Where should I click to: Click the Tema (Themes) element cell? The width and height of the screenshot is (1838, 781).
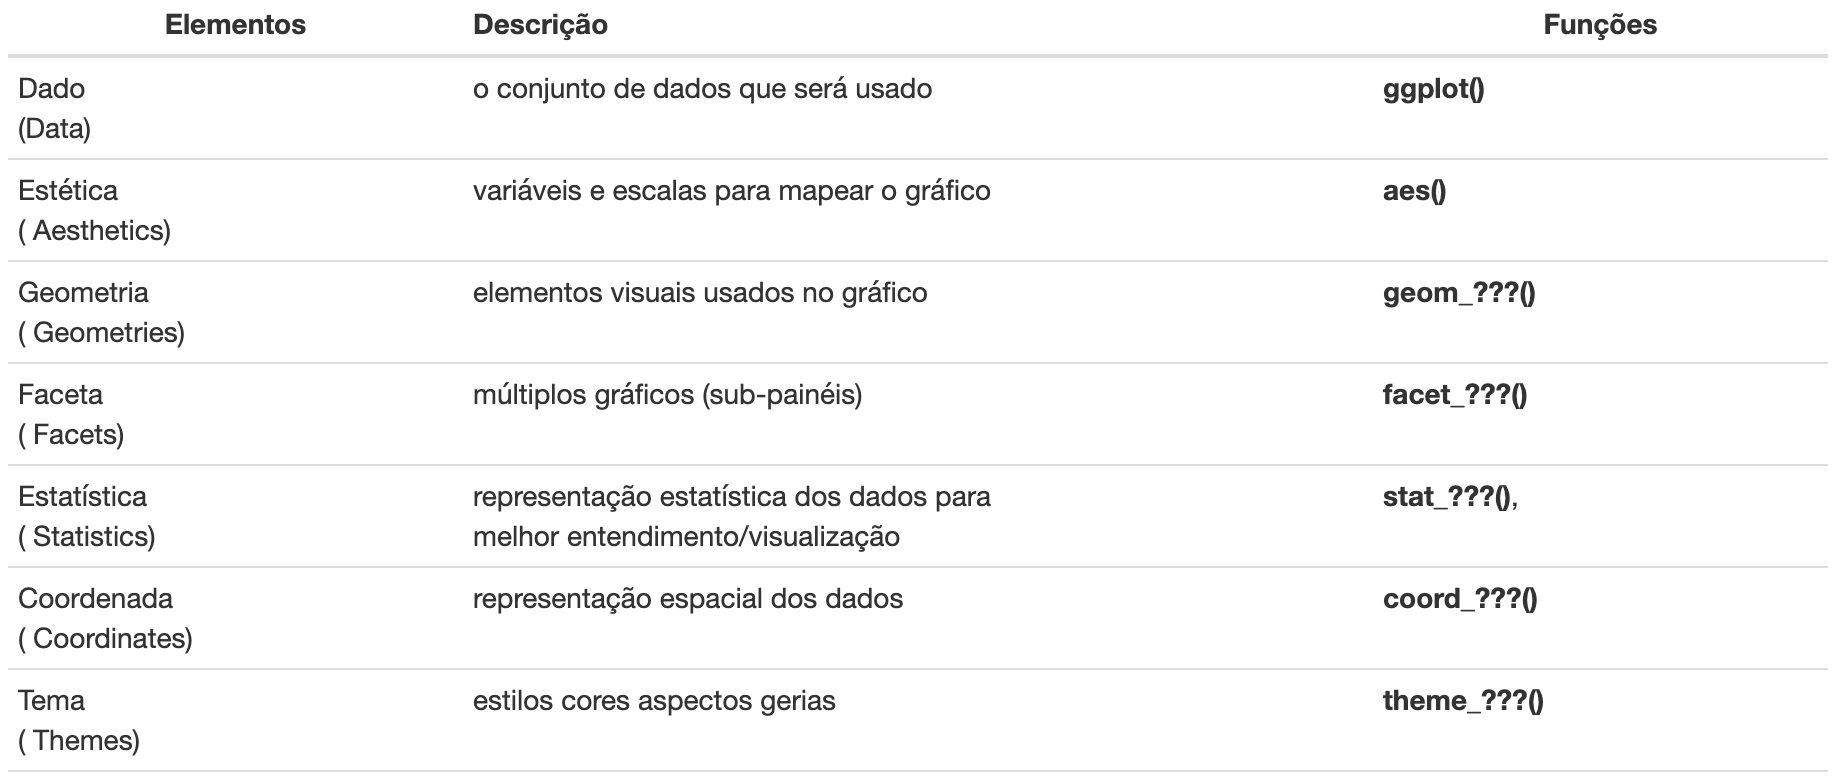click(x=79, y=720)
